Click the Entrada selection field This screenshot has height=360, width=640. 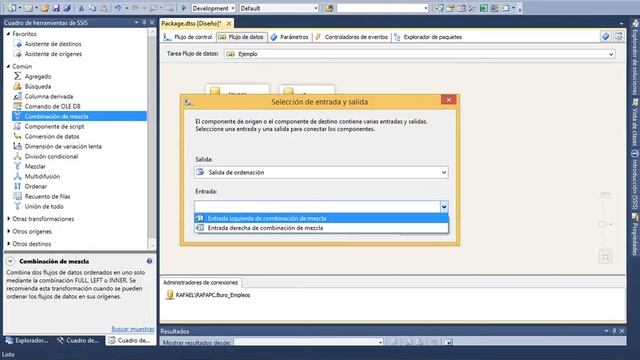(x=317, y=207)
